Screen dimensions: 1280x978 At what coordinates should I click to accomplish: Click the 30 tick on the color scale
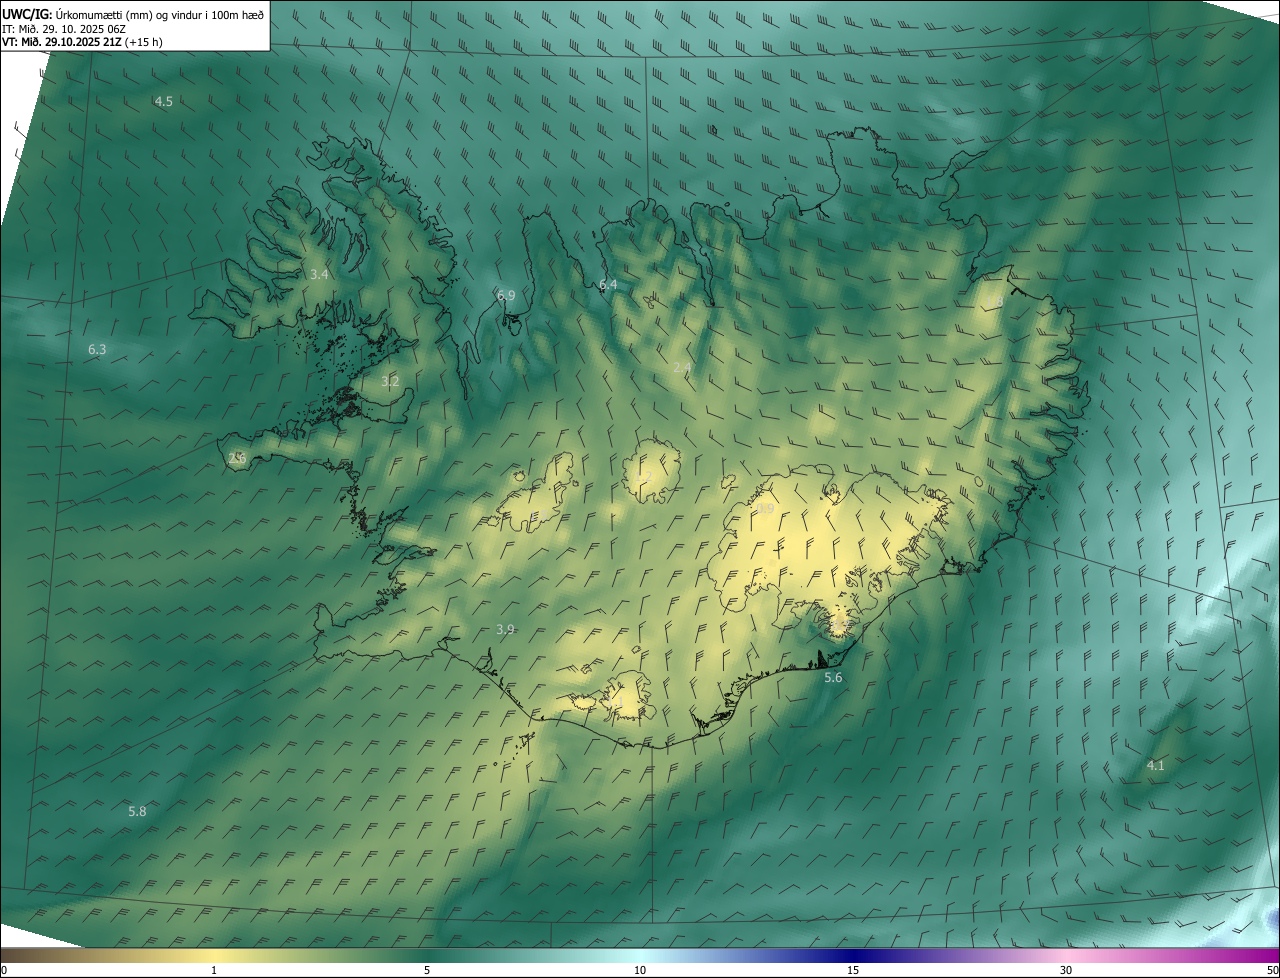[1066, 970]
